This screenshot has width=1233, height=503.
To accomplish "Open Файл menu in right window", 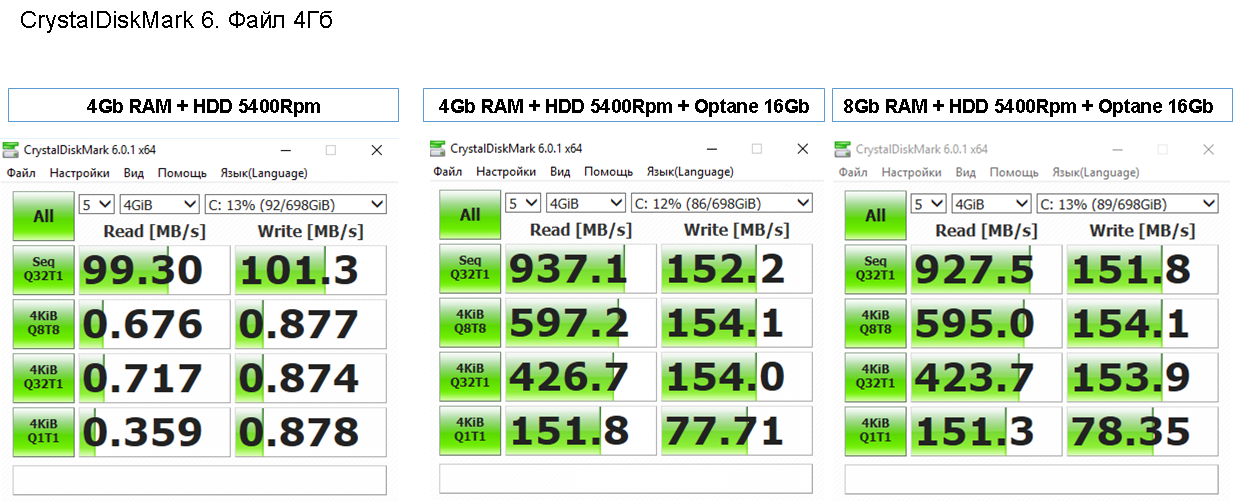I will tap(853, 172).
